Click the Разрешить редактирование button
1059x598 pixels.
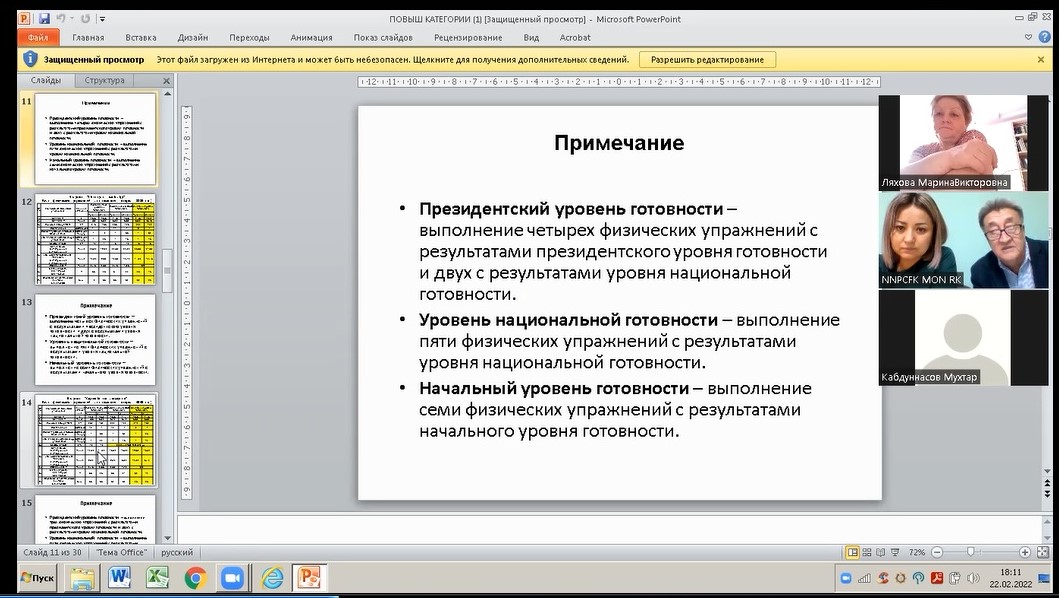pos(707,59)
